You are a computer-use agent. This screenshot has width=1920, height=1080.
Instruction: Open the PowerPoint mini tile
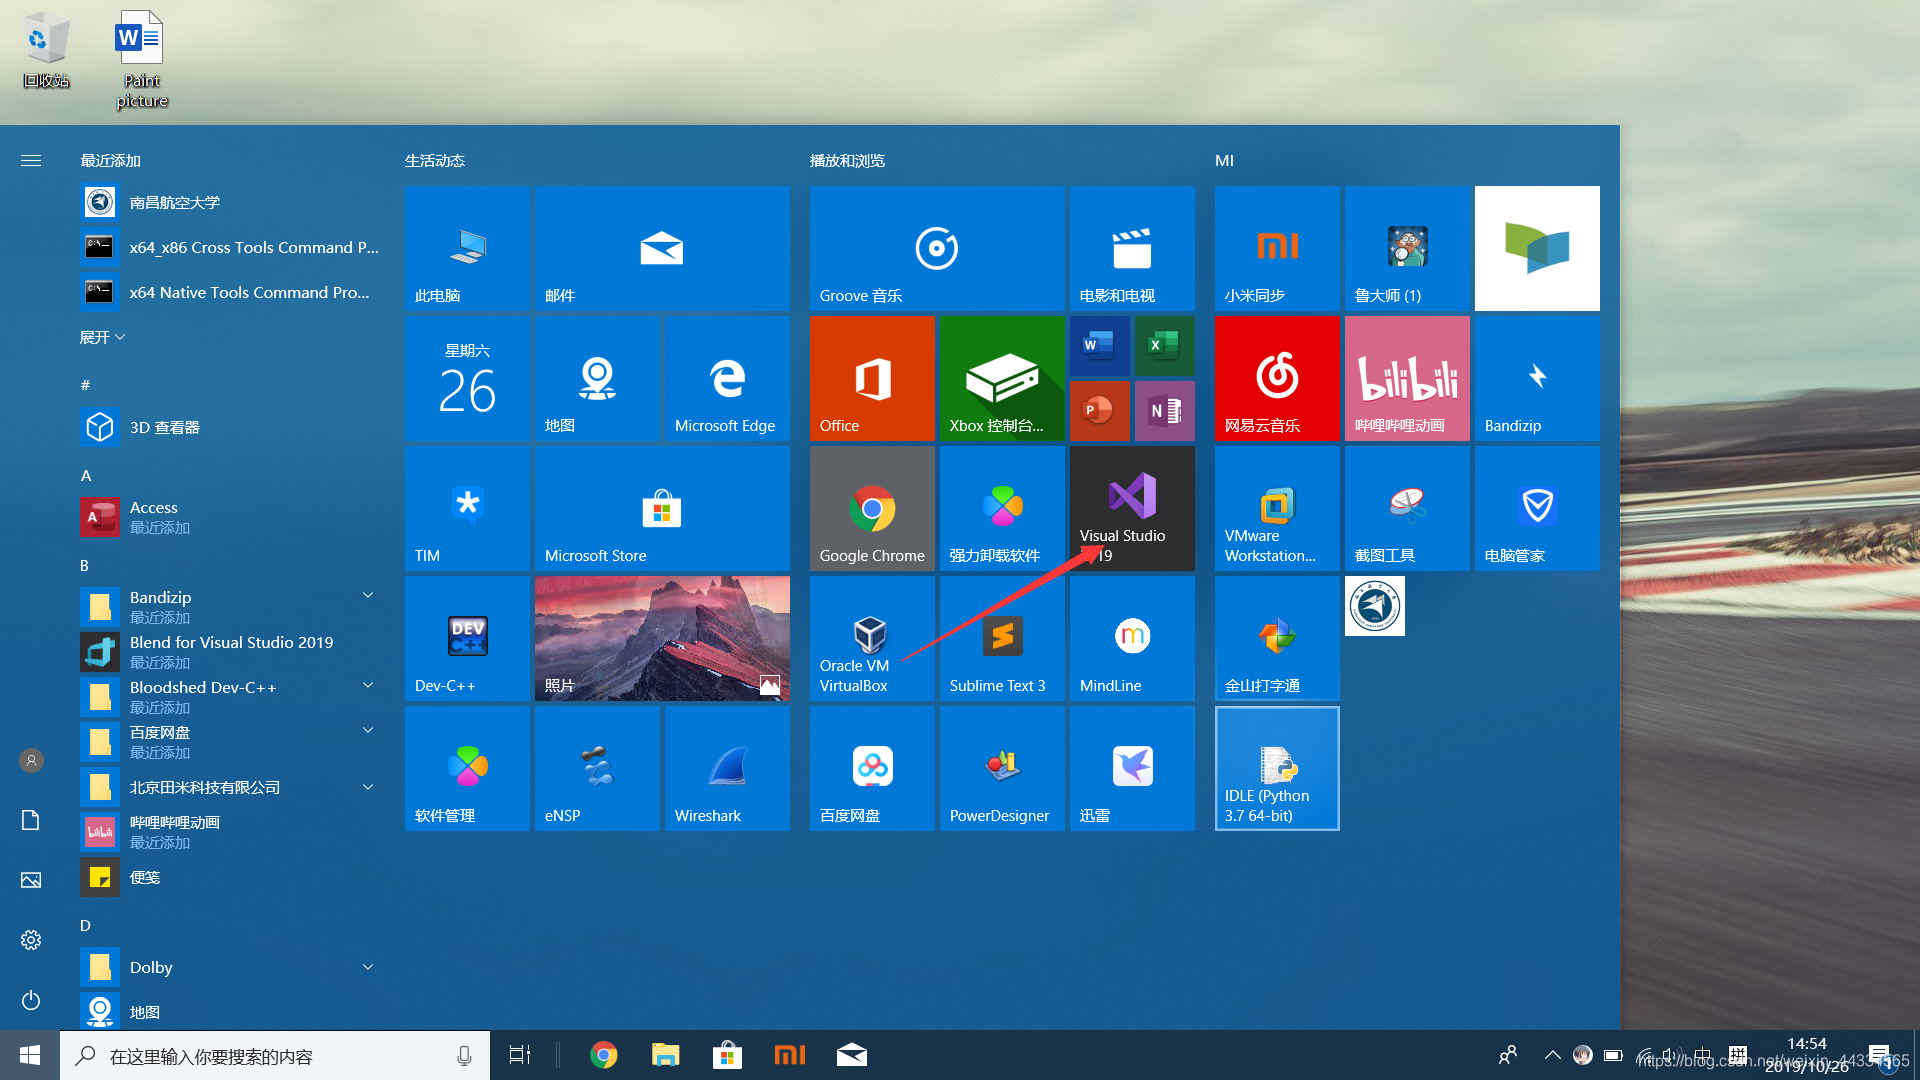[1100, 410]
